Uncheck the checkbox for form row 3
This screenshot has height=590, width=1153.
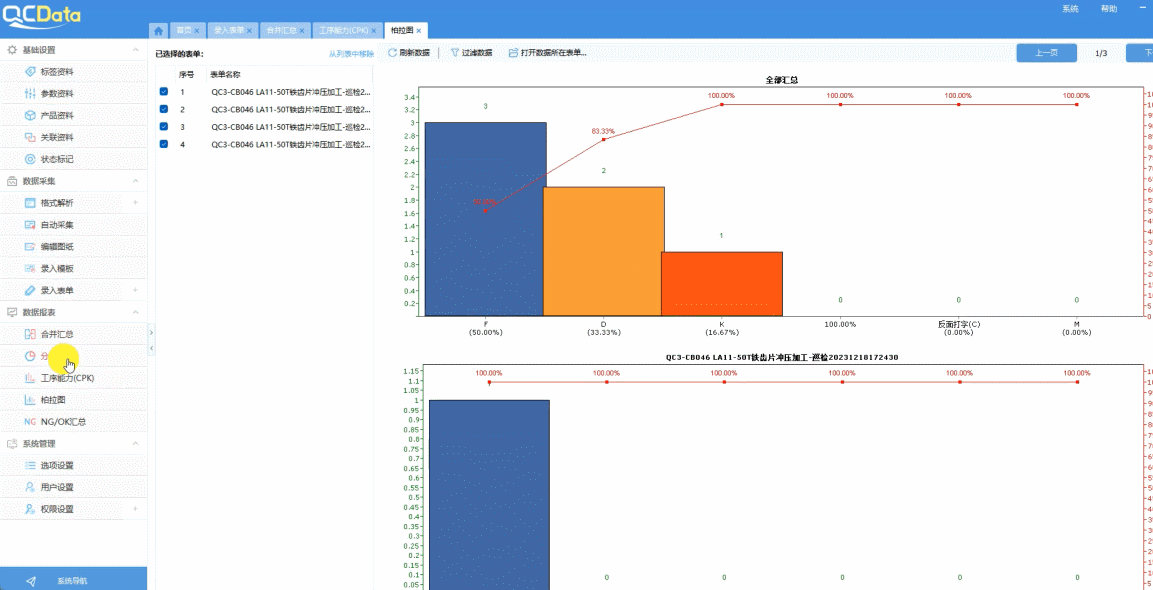coord(164,127)
